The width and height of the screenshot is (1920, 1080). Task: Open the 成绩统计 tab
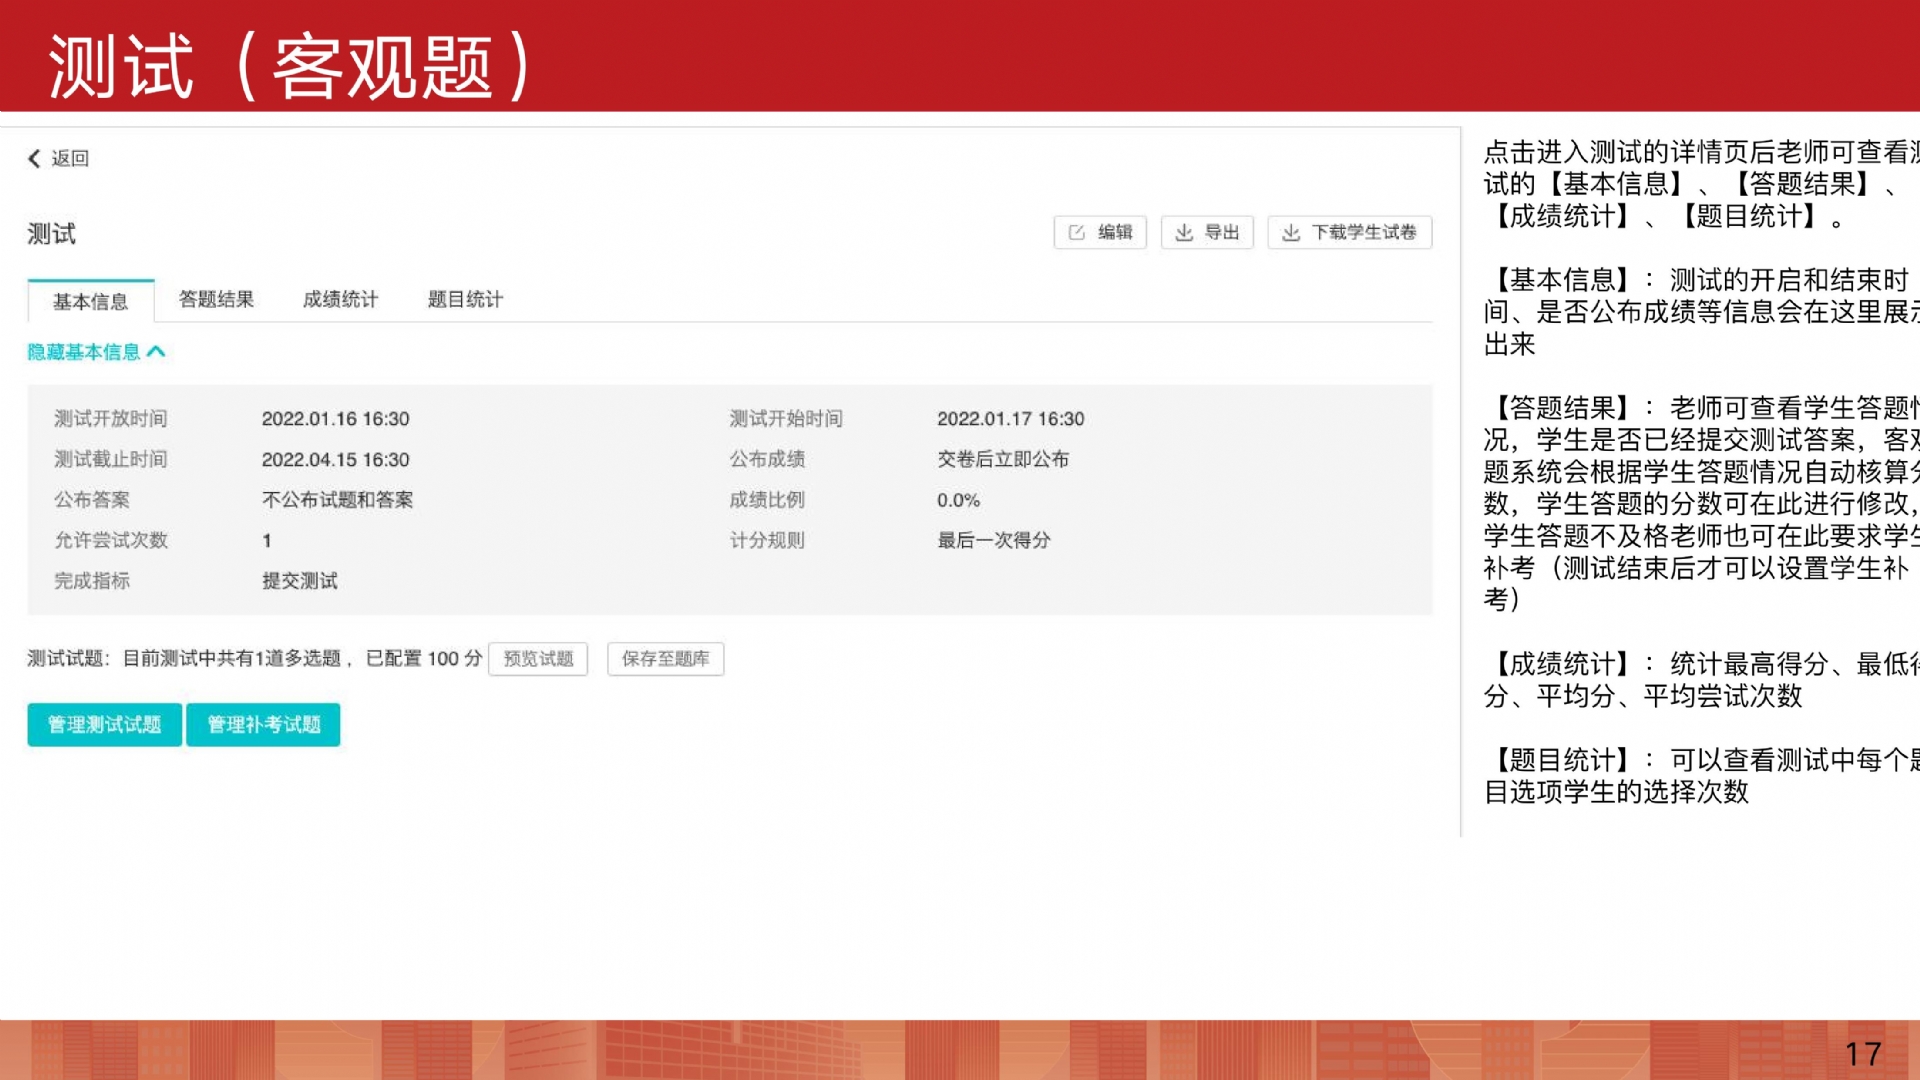pyautogui.click(x=340, y=300)
